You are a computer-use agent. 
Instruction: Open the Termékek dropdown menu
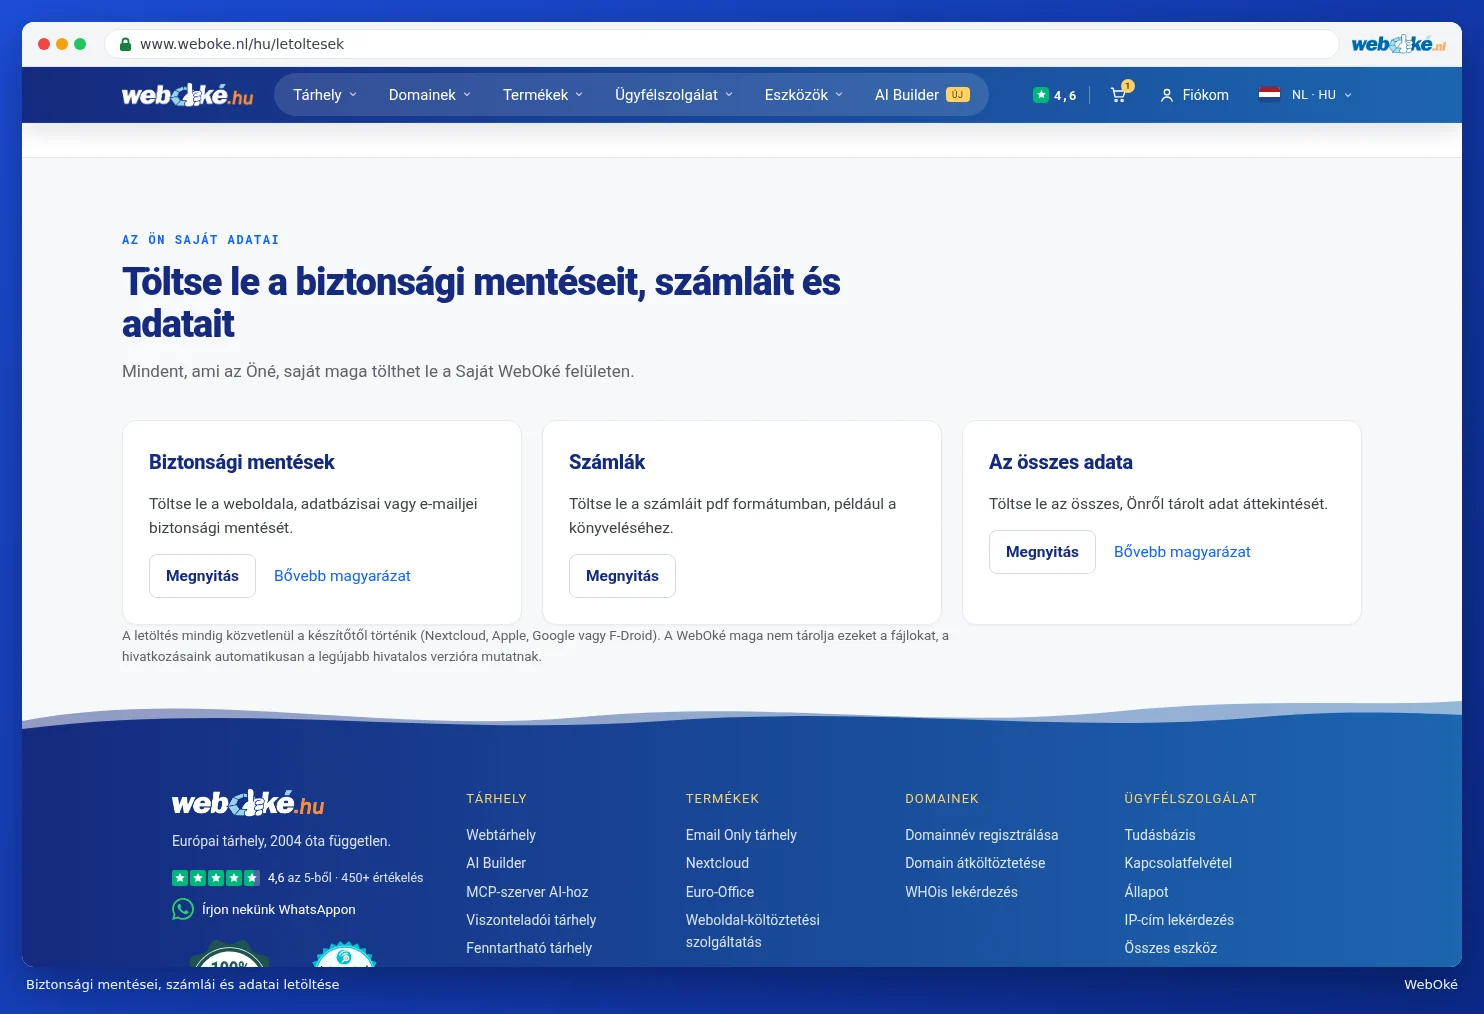[543, 95]
